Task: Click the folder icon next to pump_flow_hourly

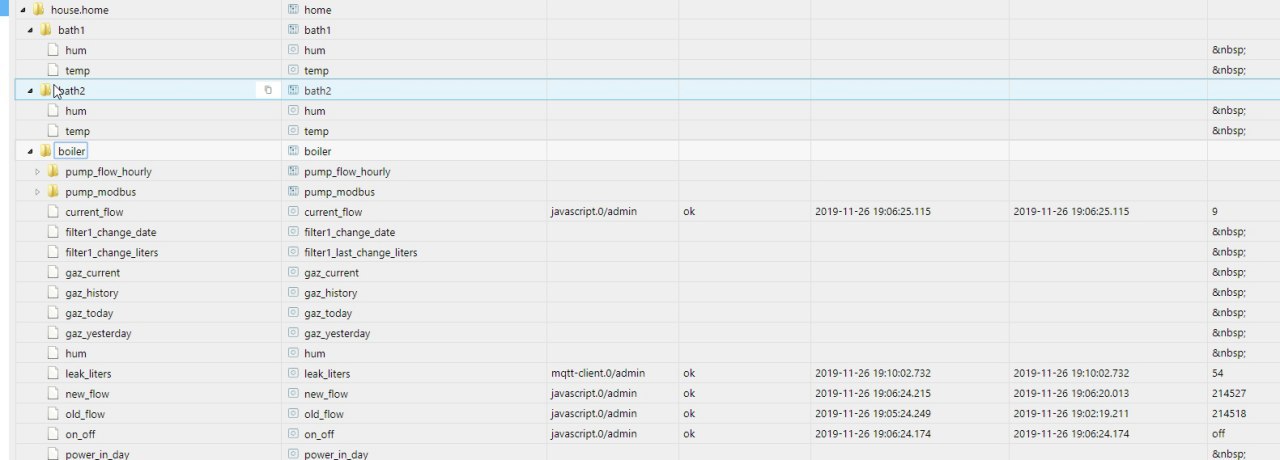Action: 53,171
